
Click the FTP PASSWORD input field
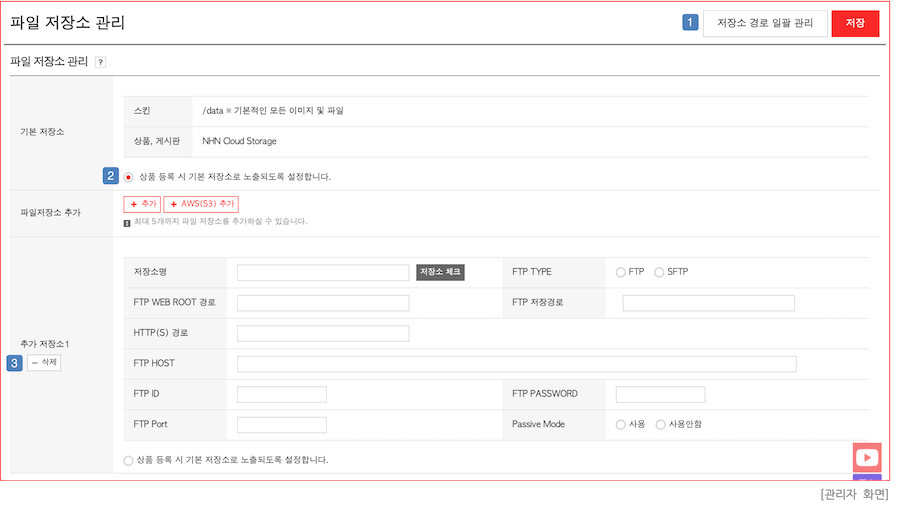660,394
